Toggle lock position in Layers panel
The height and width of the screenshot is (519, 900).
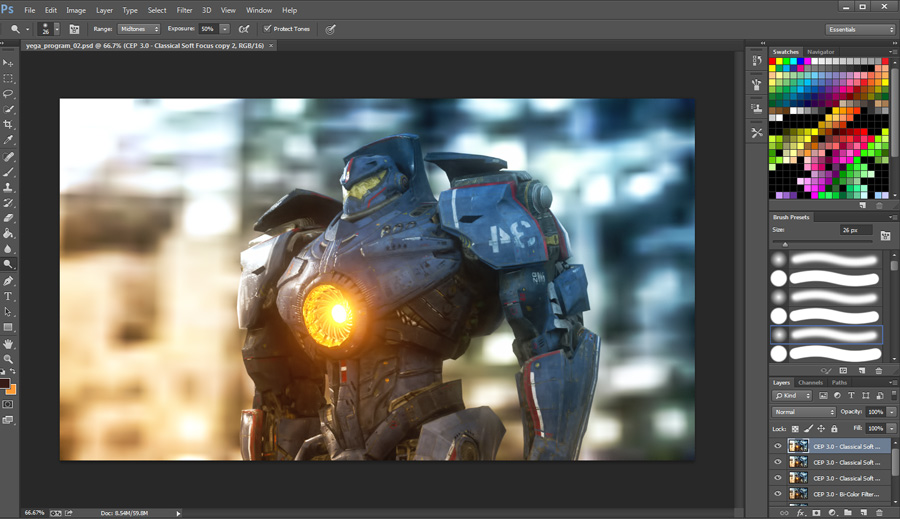coord(821,429)
